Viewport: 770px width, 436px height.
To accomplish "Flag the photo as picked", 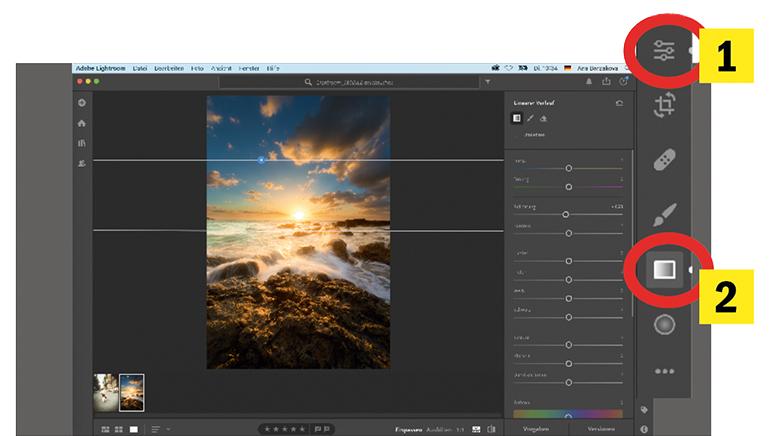I will pos(317,429).
